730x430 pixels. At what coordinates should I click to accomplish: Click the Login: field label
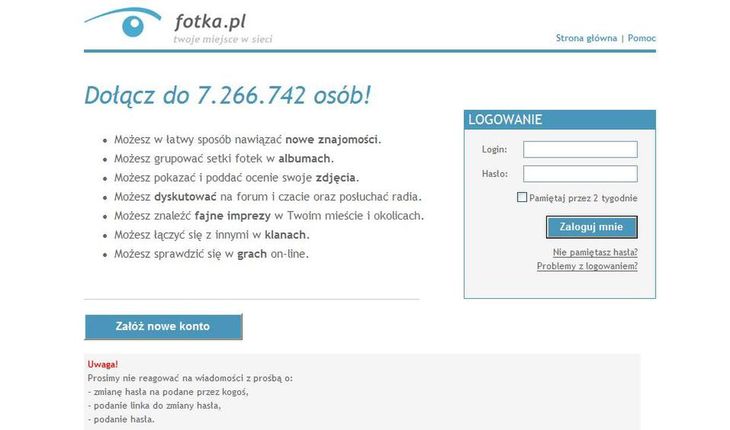coord(494,149)
